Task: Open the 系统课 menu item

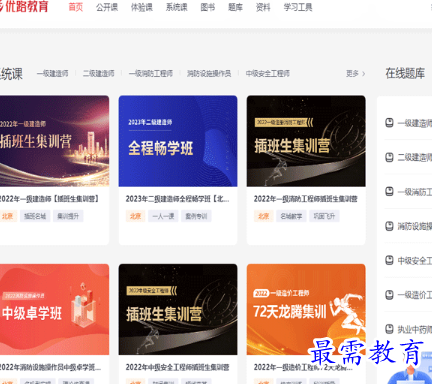Action: click(x=177, y=7)
